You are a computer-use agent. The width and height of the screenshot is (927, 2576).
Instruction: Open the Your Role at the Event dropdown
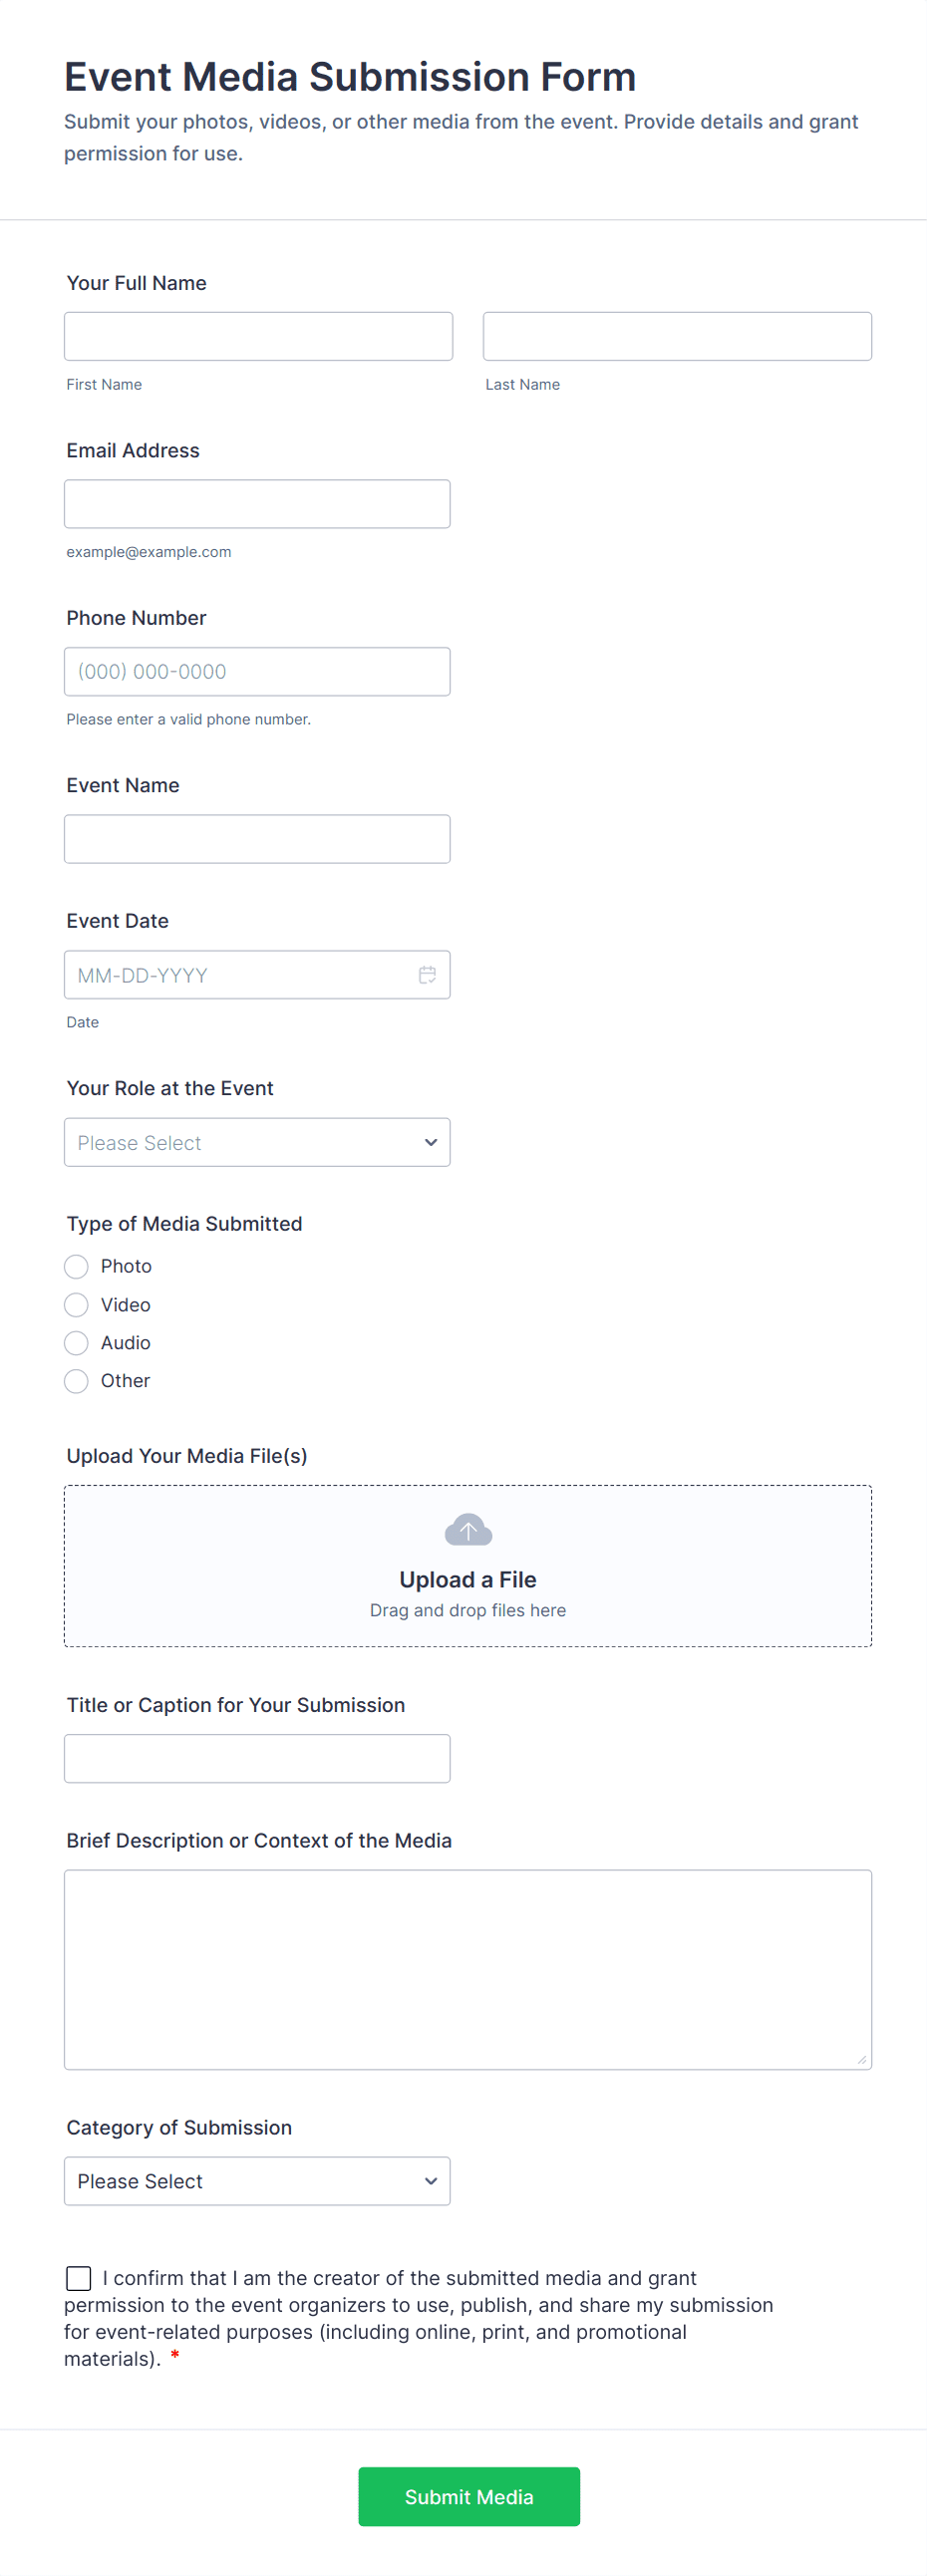[x=257, y=1143]
